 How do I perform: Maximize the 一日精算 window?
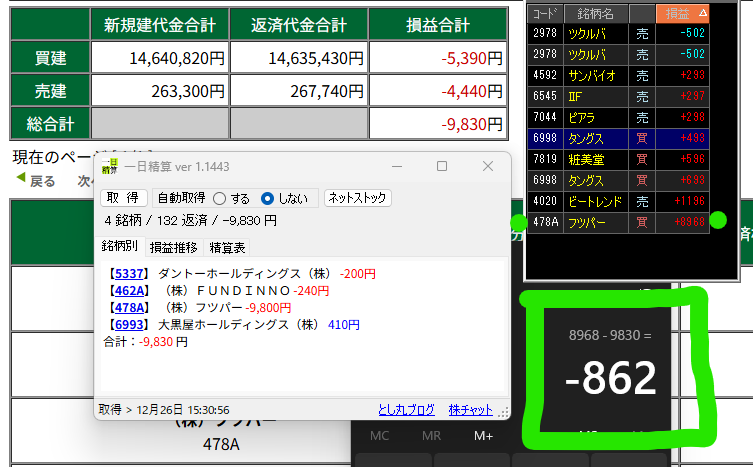click(442, 166)
